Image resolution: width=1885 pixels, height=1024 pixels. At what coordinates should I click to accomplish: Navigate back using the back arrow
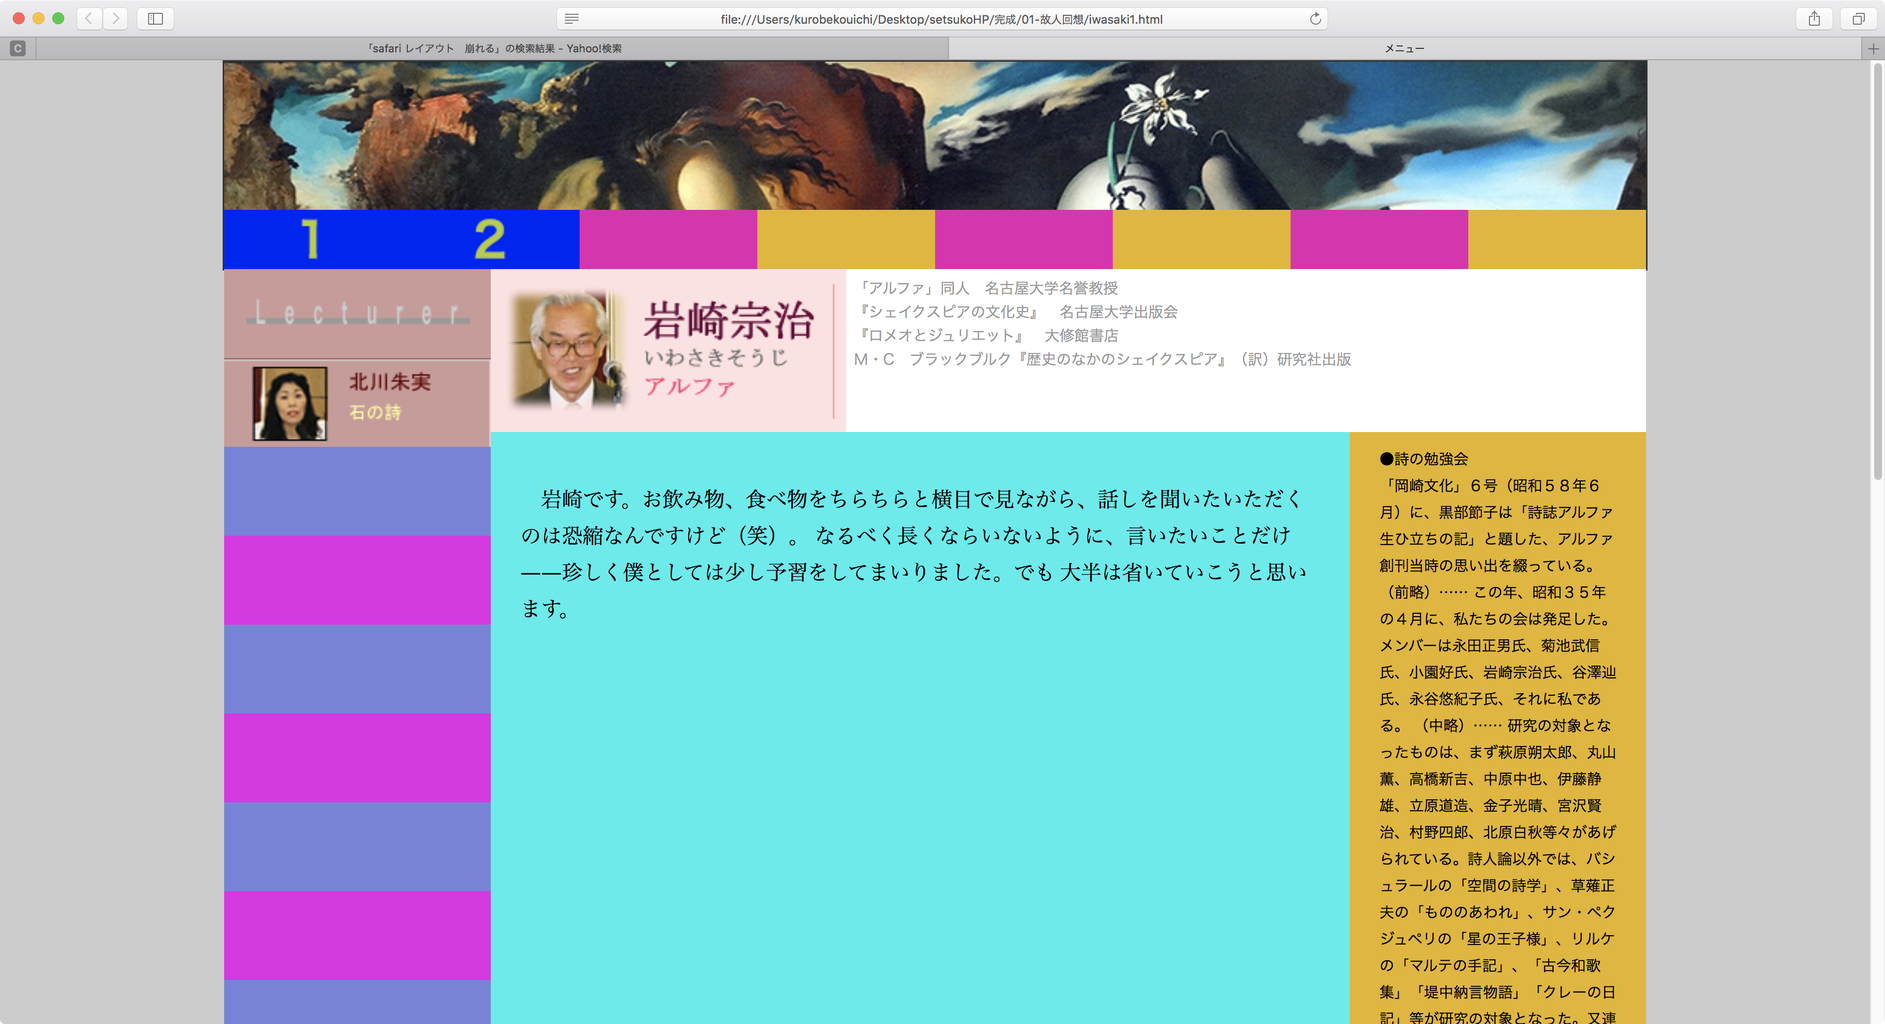88,18
